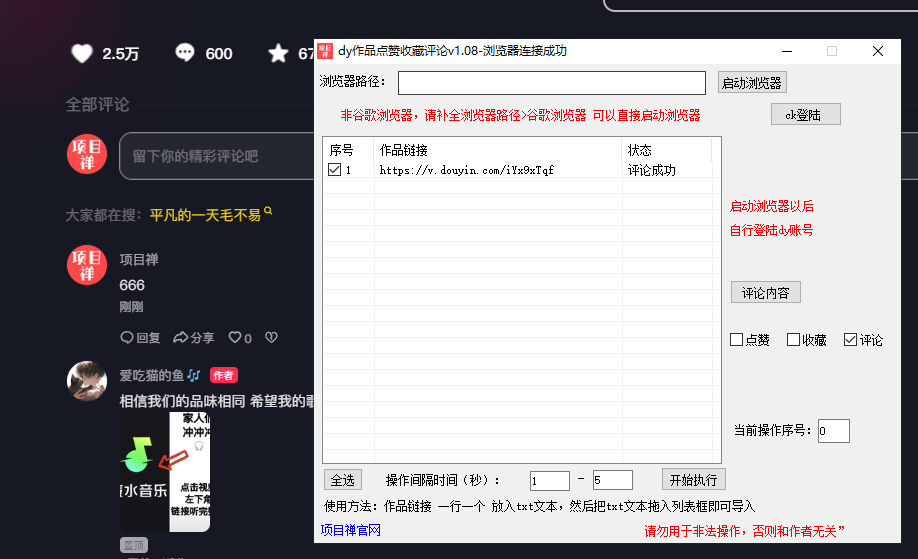918x559 pixels.
Task: Click the star favorite icon
Action: [x=278, y=54]
